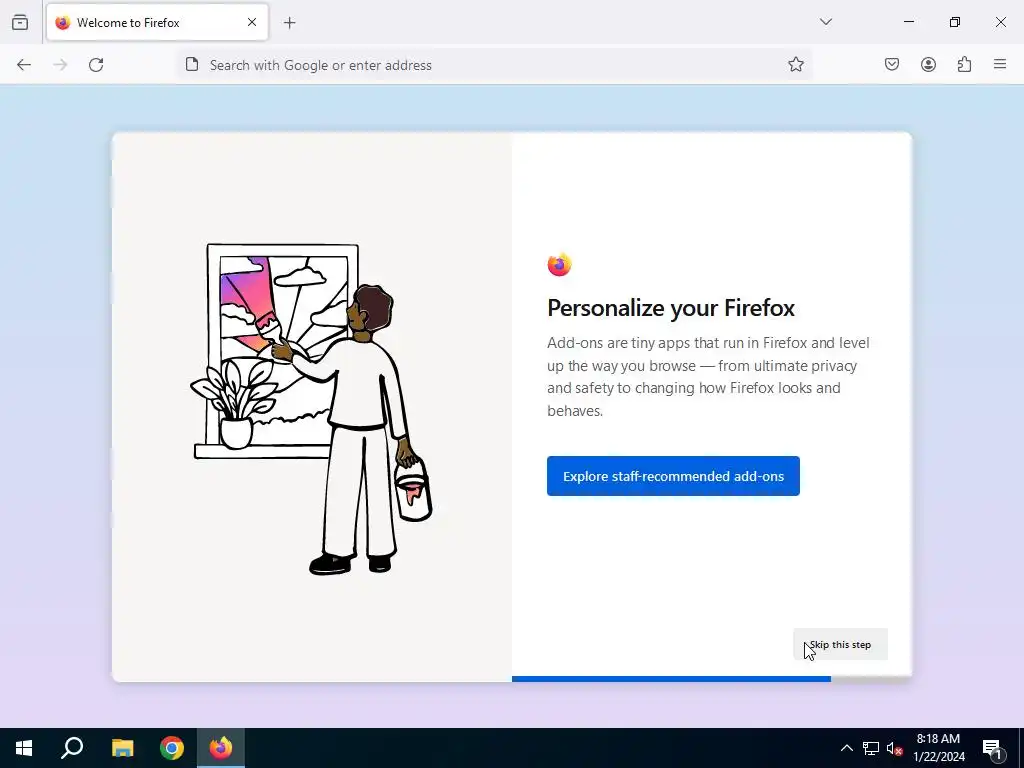The image size is (1024, 768).
Task: Reload the current page
Action: [x=96, y=65]
